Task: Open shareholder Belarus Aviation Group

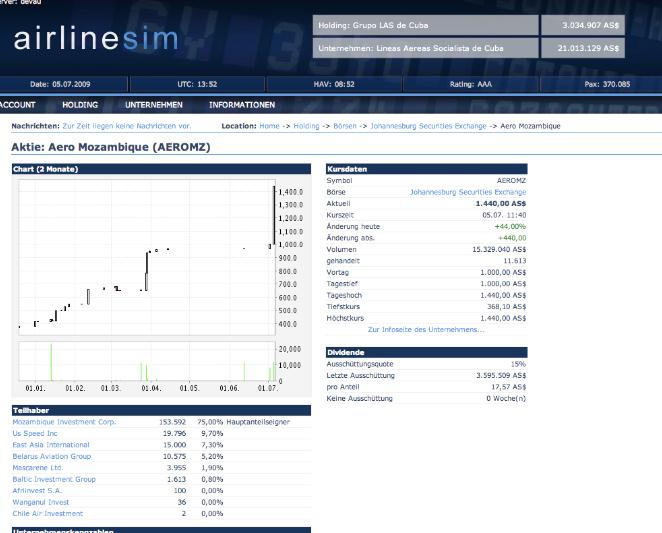Action: [x=52, y=456]
